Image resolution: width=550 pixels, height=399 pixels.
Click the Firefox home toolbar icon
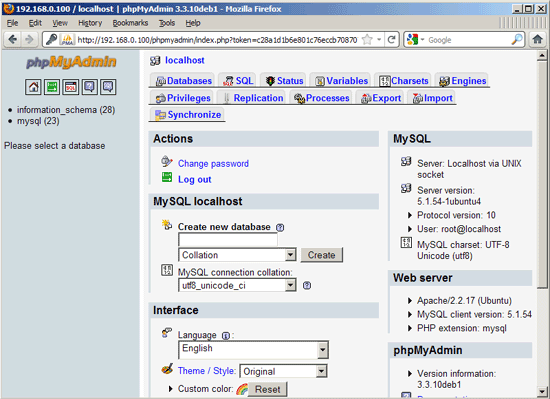[537, 39]
